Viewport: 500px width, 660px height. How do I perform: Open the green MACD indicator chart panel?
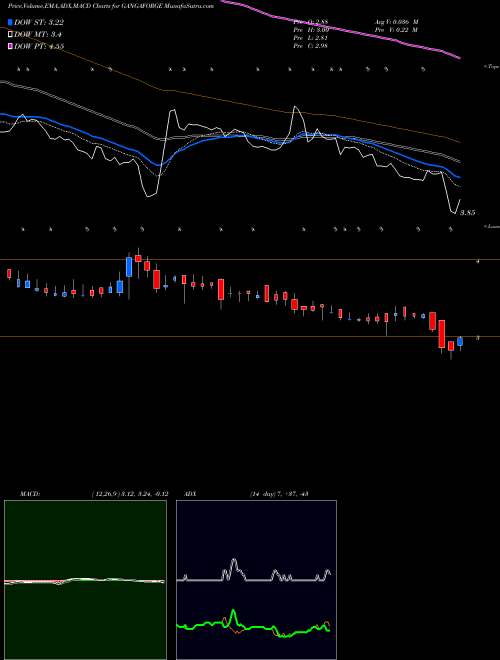click(85, 580)
